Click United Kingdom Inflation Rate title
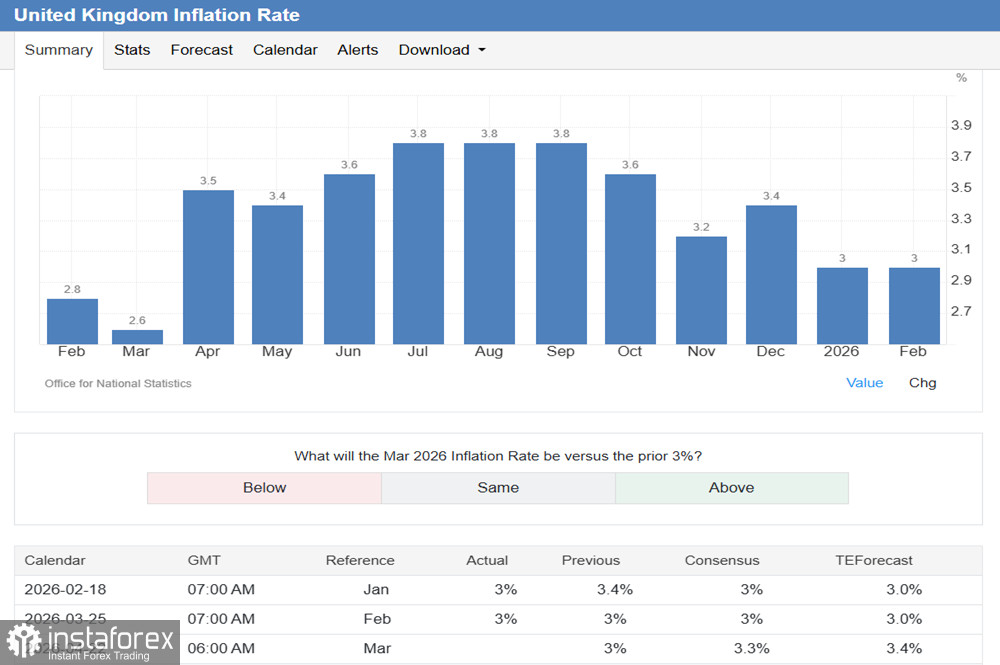 156,15
